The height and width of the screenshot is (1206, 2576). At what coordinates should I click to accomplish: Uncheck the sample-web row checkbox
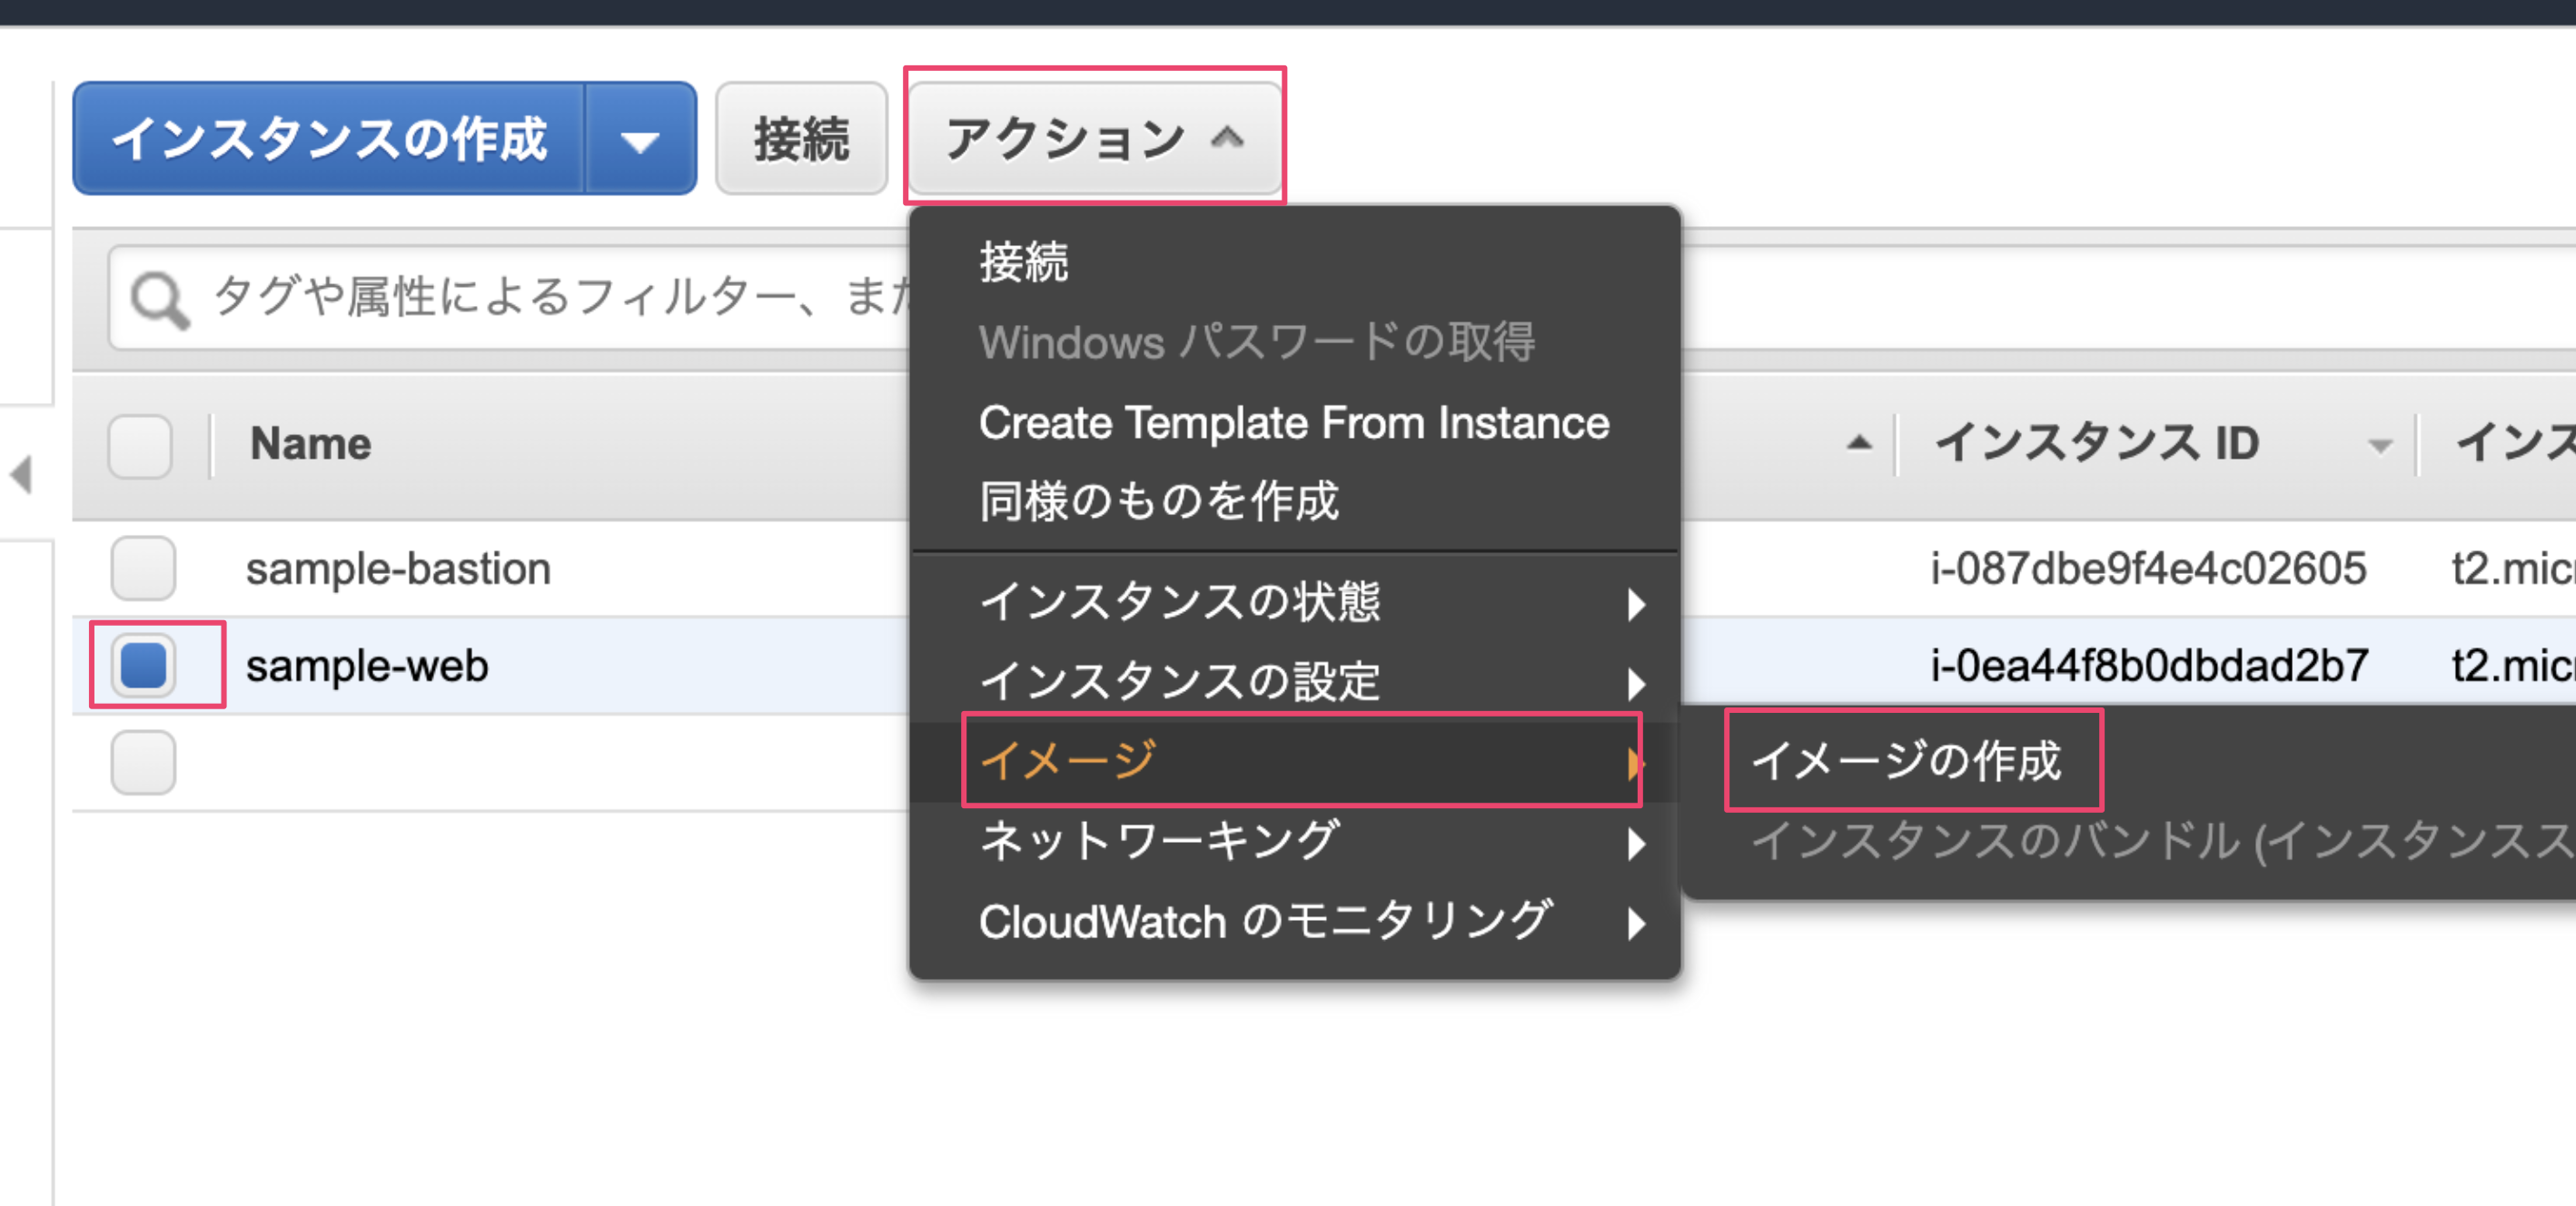tap(143, 665)
